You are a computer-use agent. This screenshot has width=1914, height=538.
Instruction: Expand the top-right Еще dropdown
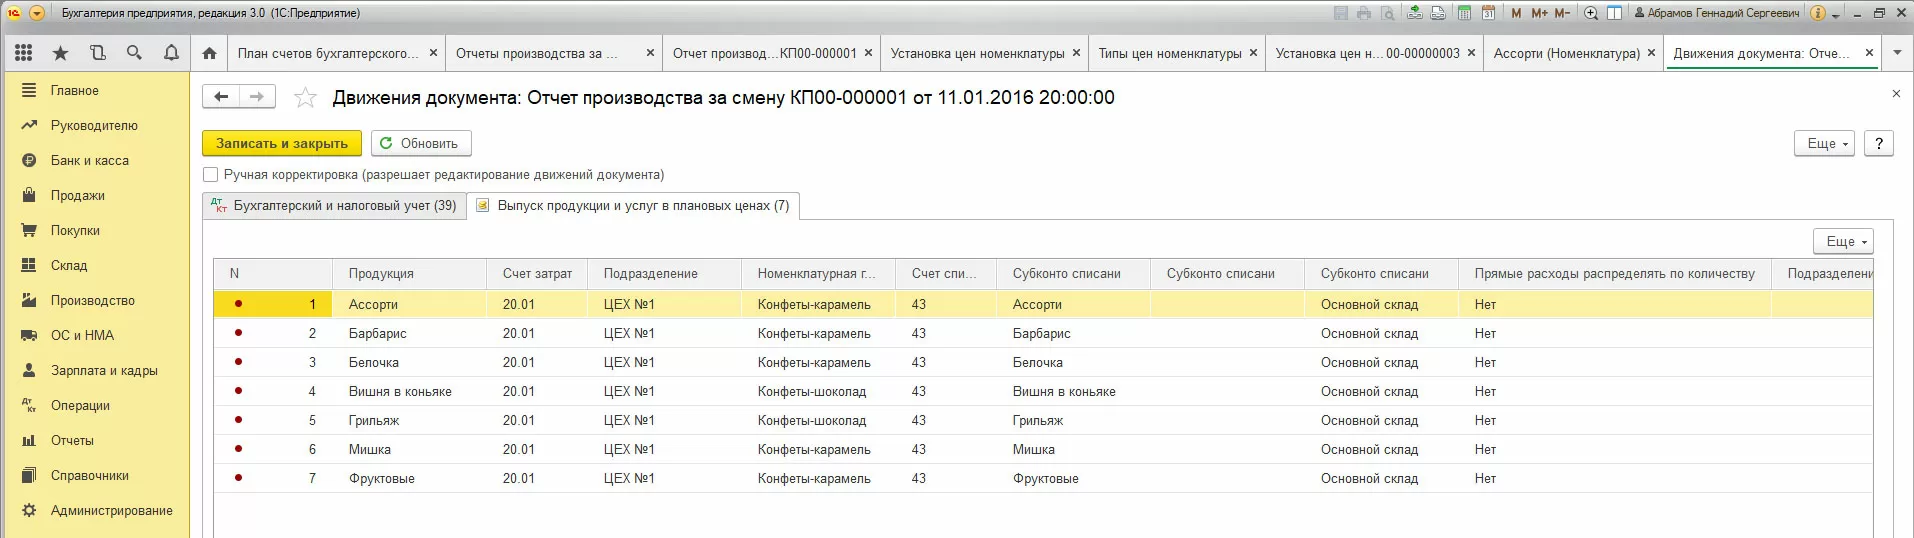tap(1825, 143)
